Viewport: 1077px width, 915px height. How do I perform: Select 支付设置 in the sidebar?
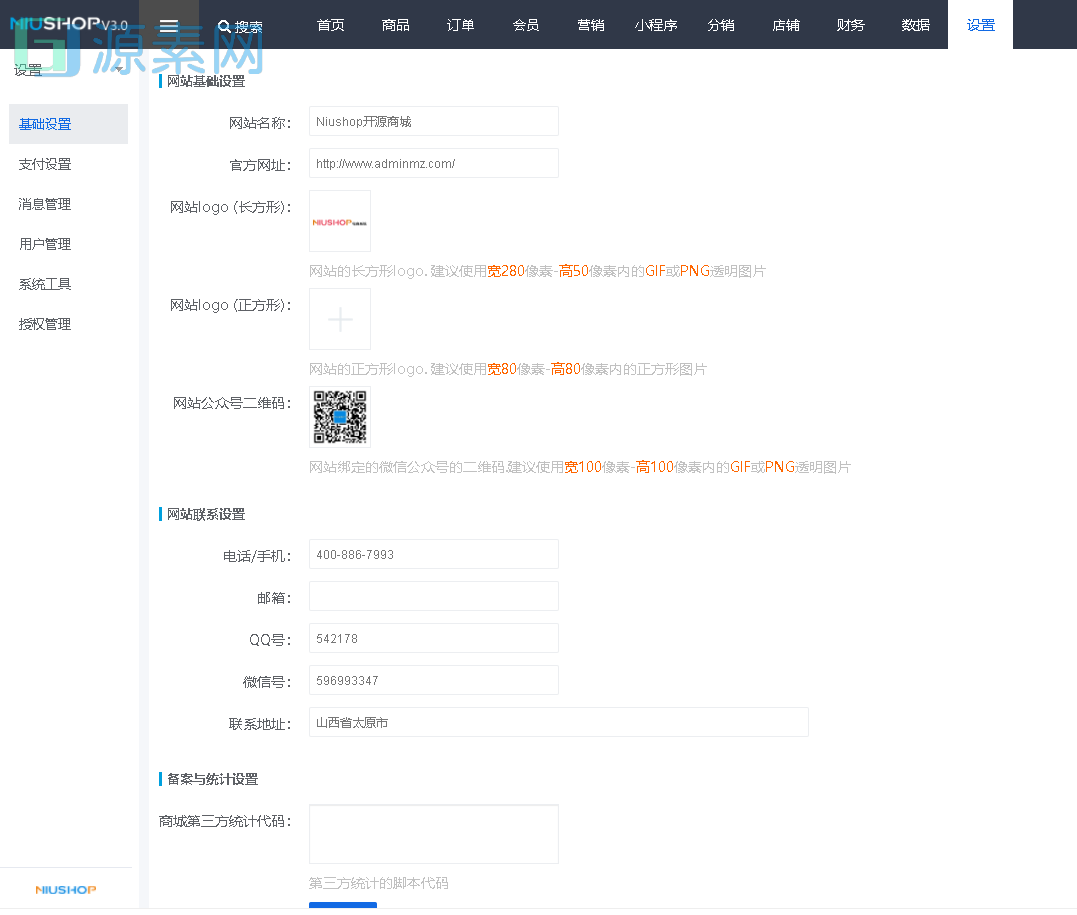click(x=45, y=164)
